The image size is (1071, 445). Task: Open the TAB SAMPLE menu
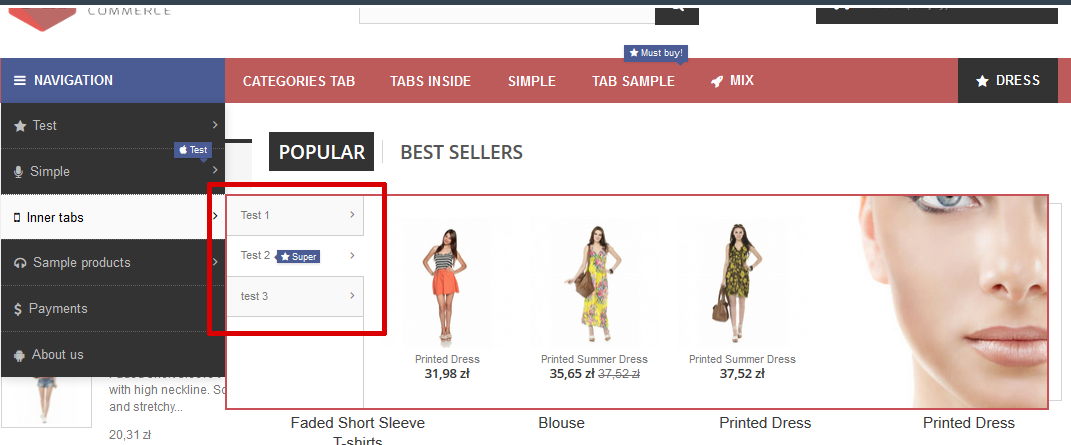coord(633,81)
